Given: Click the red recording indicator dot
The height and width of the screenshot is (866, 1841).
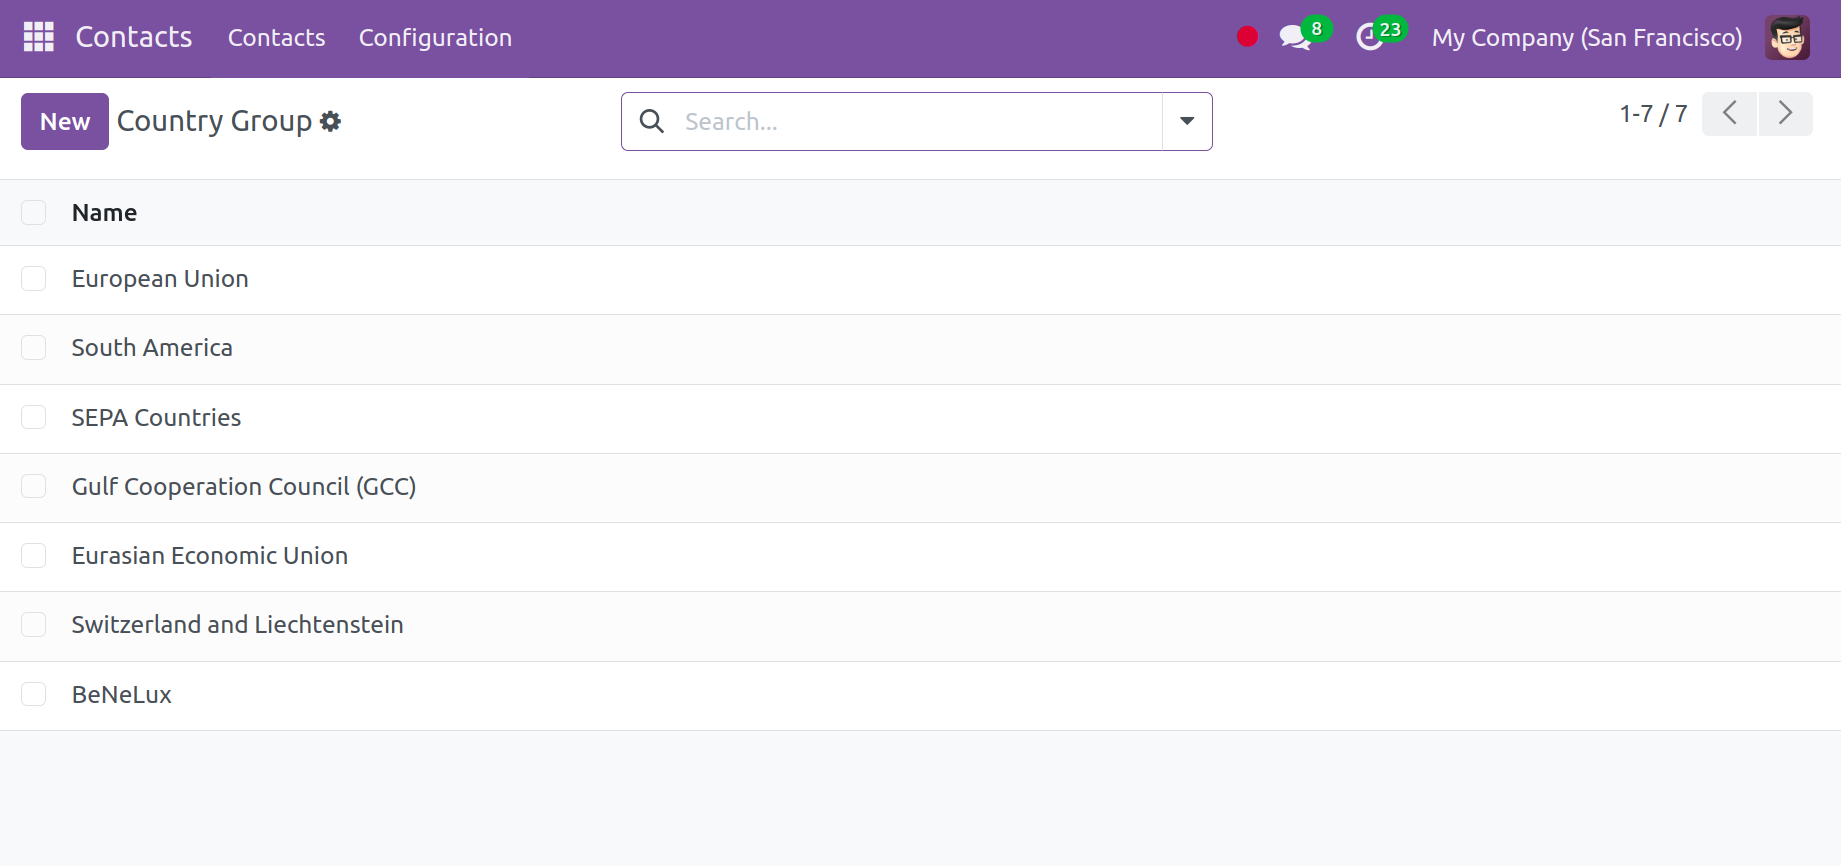Looking at the screenshot, I should (1247, 37).
